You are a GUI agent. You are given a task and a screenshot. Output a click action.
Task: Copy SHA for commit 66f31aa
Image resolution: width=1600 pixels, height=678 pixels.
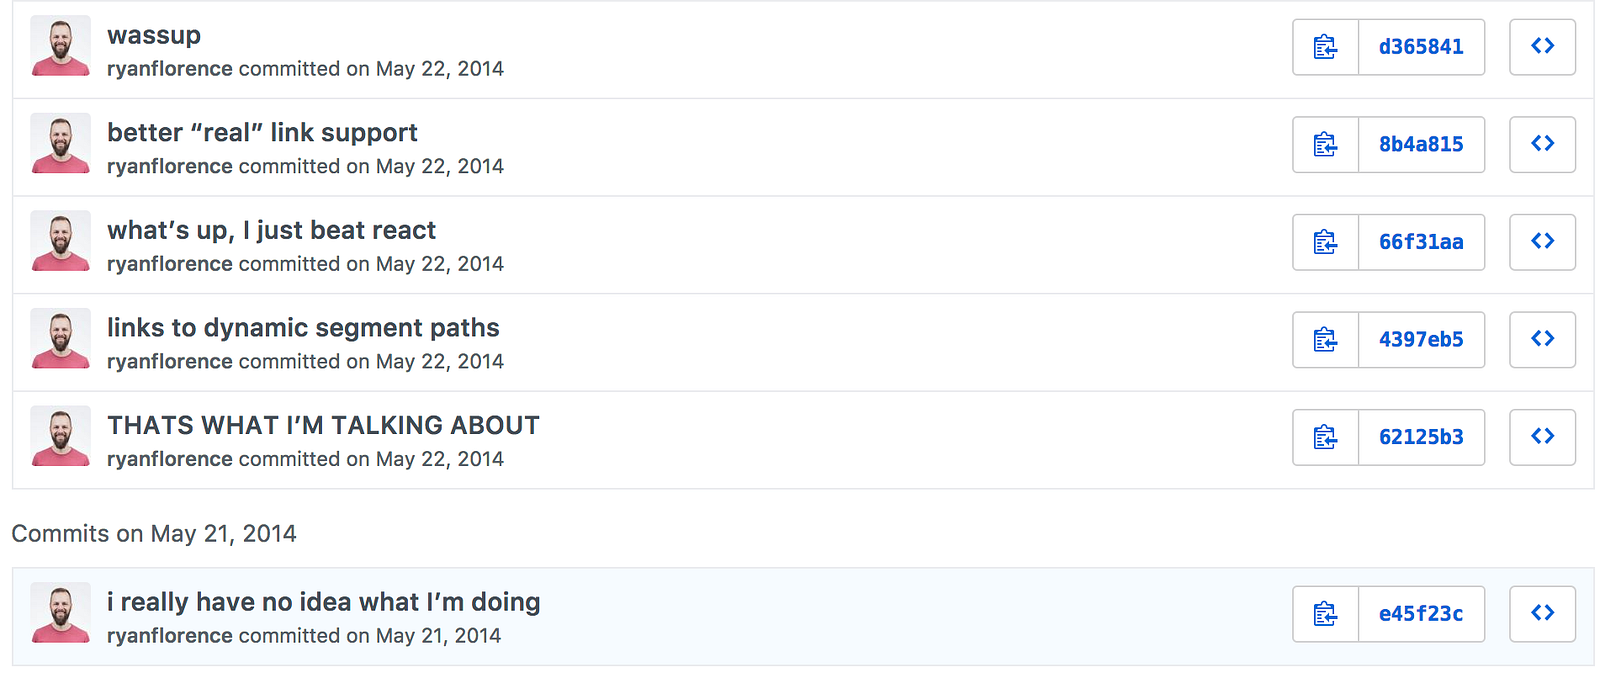point(1325,242)
